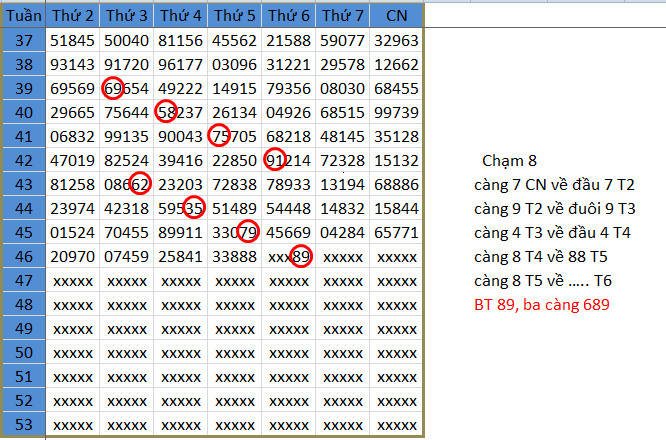Screen dimensions: 666x440
Task: Click cell with value 03096
Action: coord(234,65)
